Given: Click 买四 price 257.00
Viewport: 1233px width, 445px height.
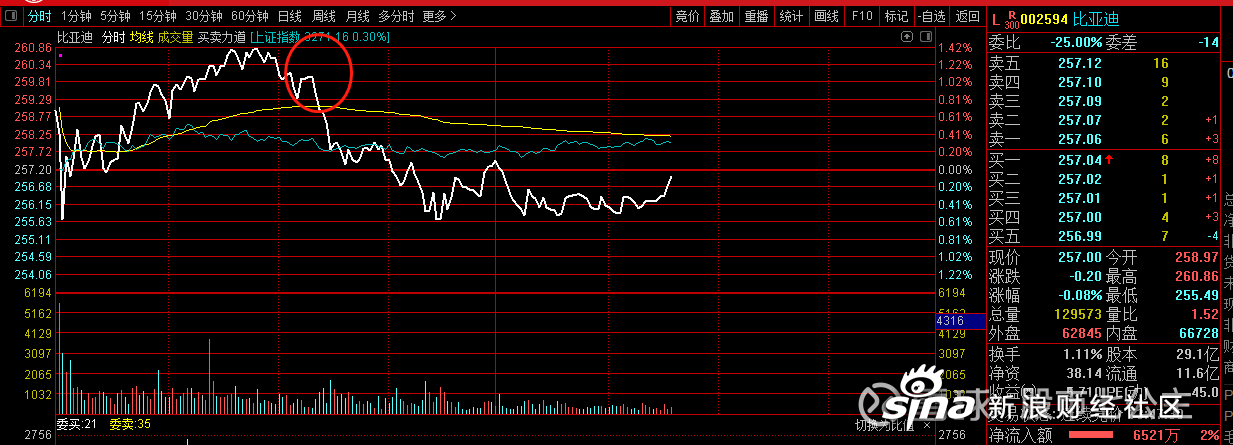Looking at the screenshot, I should (1079, 217).
